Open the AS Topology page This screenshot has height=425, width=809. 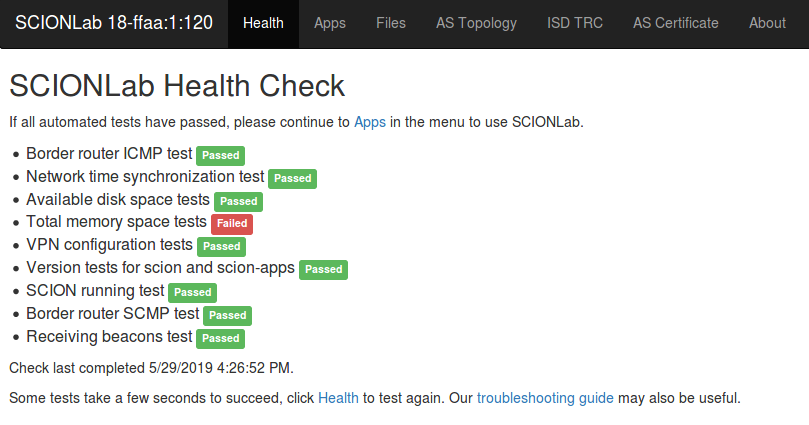(476, 23)
